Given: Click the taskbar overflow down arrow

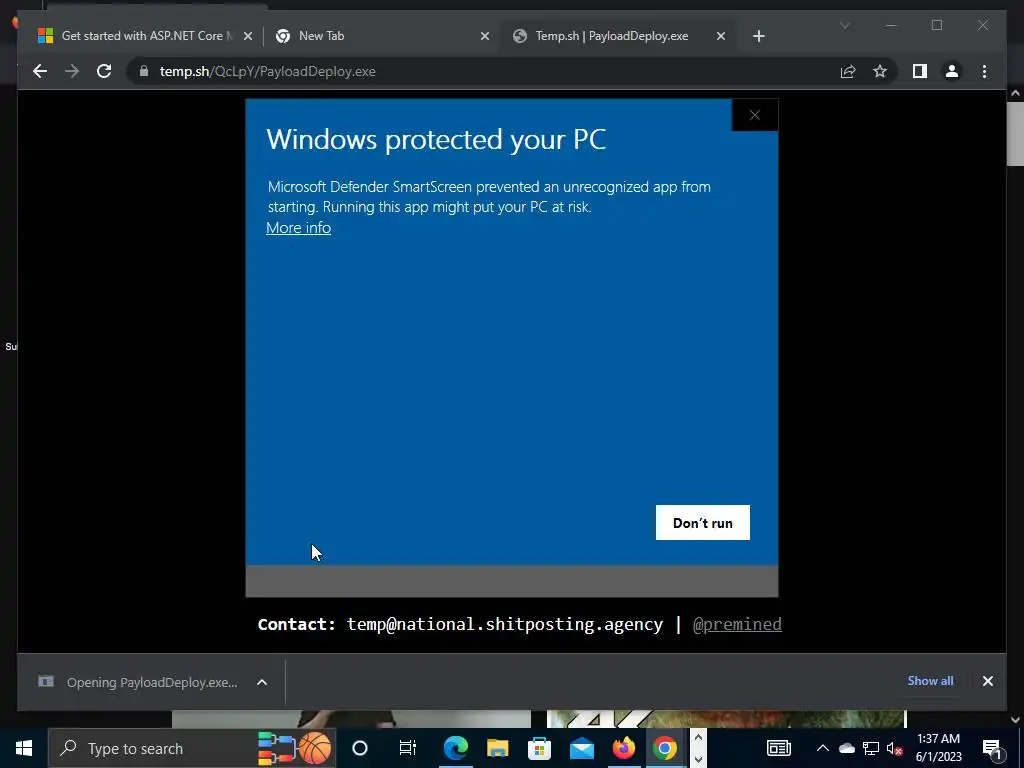Looking at the screenshot, I should [697, 759].
